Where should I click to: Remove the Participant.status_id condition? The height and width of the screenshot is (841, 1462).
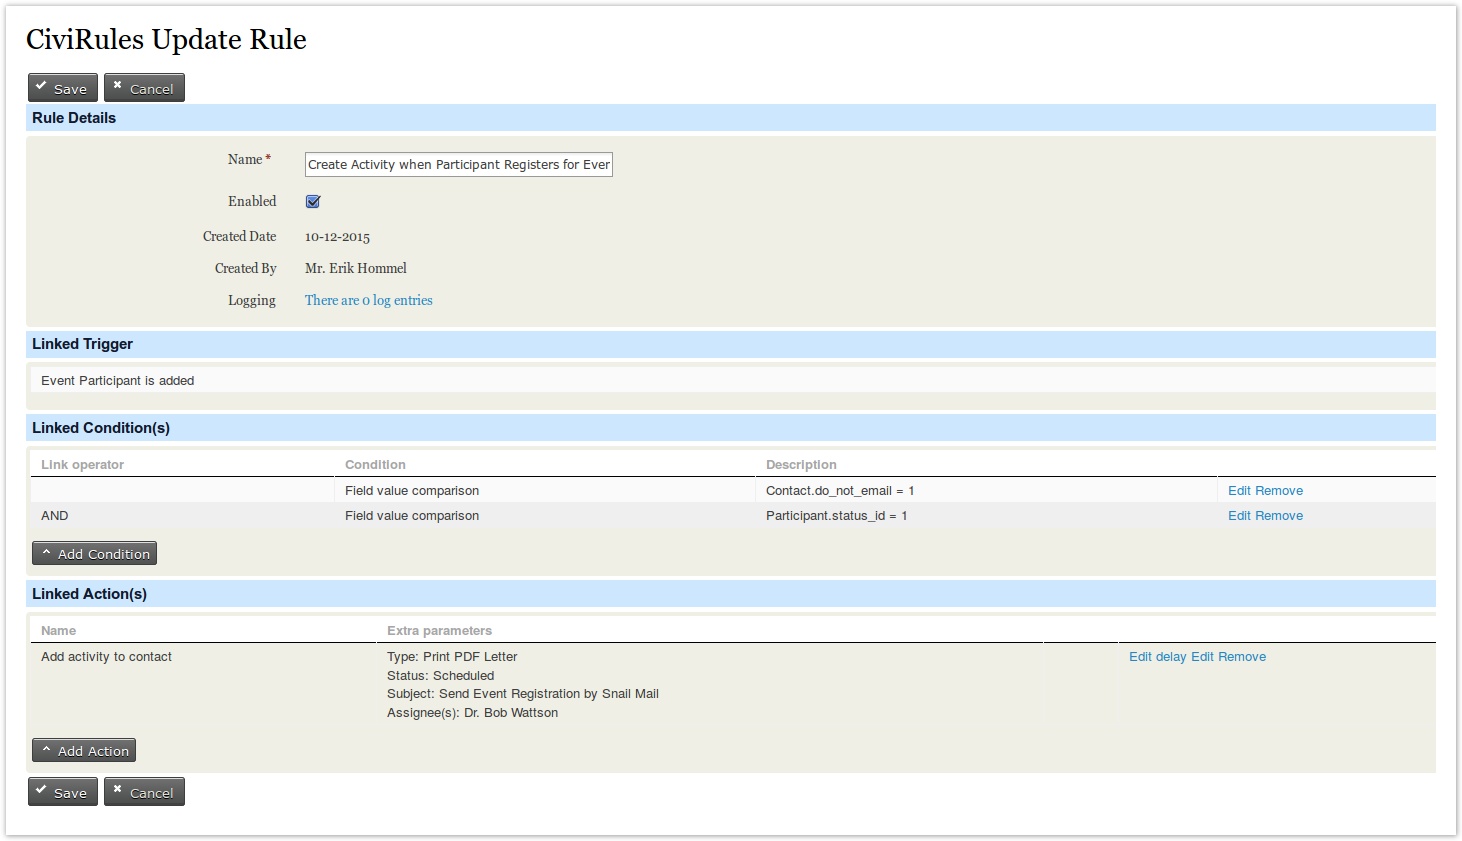coord(1279,516)
